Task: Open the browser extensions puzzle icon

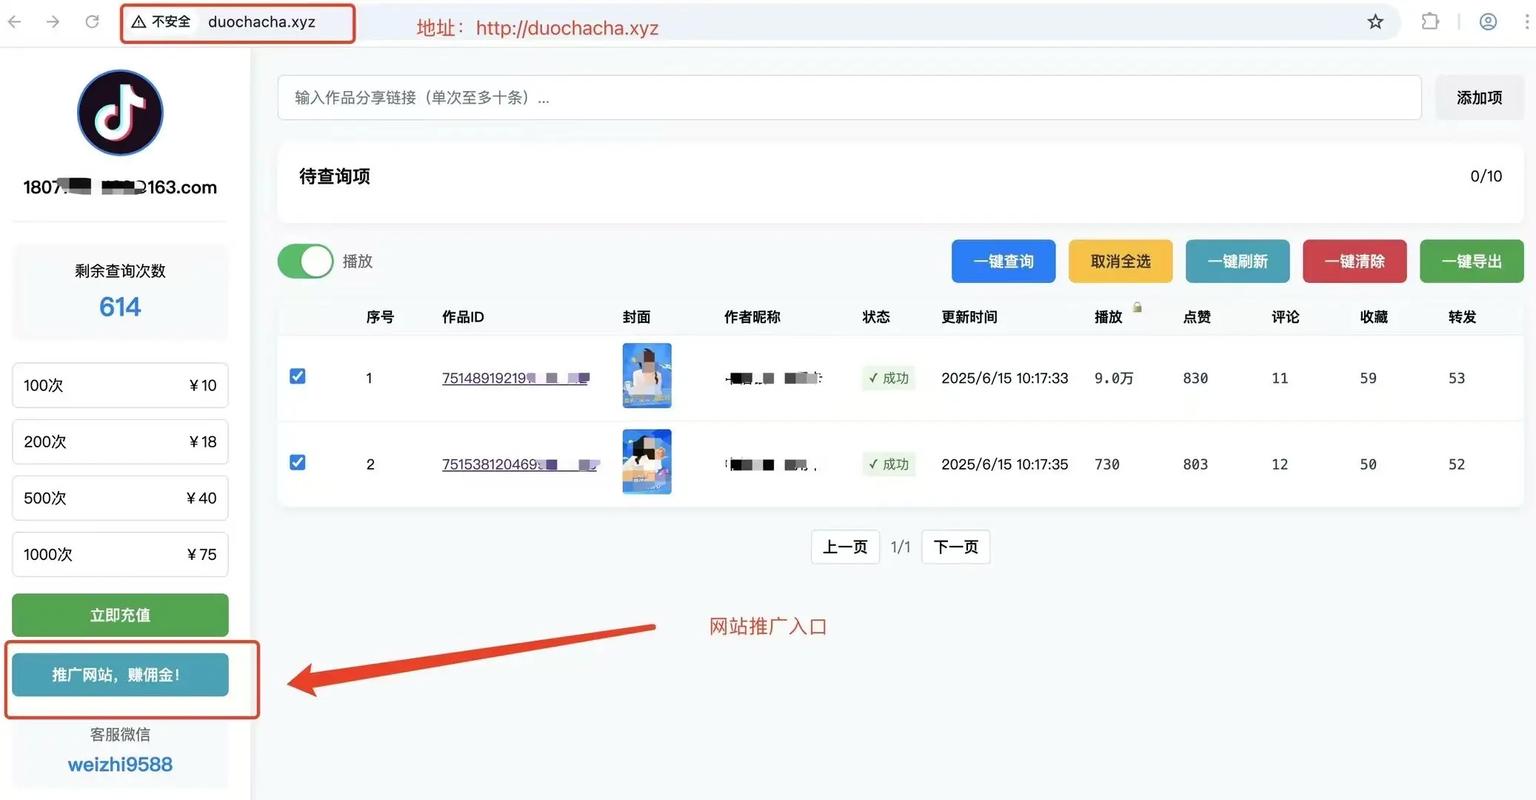Action: pyautogui.click(x=1431, y=20)
